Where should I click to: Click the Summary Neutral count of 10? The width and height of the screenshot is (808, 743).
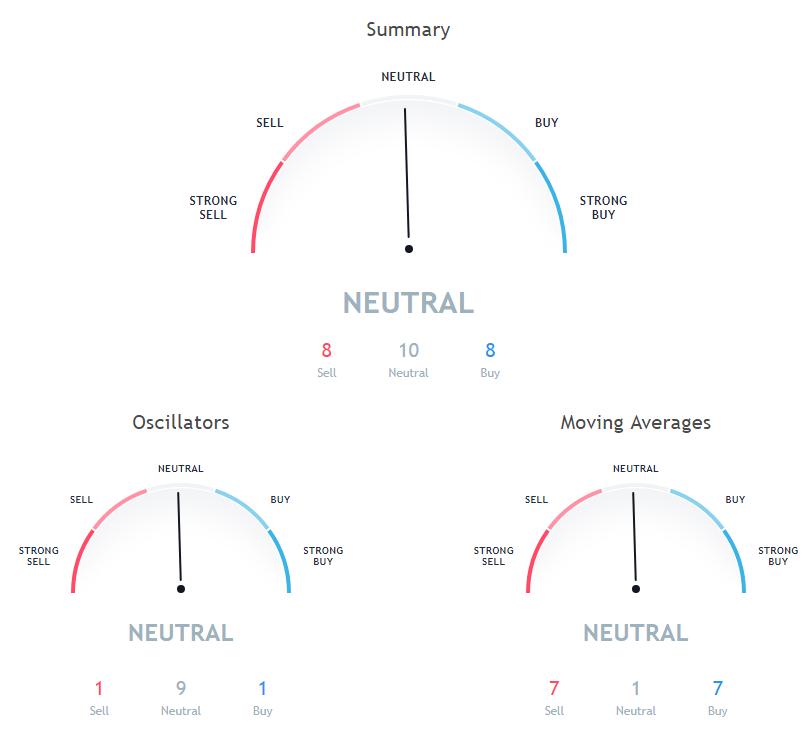pyautogui.click(x=408, y=351)
